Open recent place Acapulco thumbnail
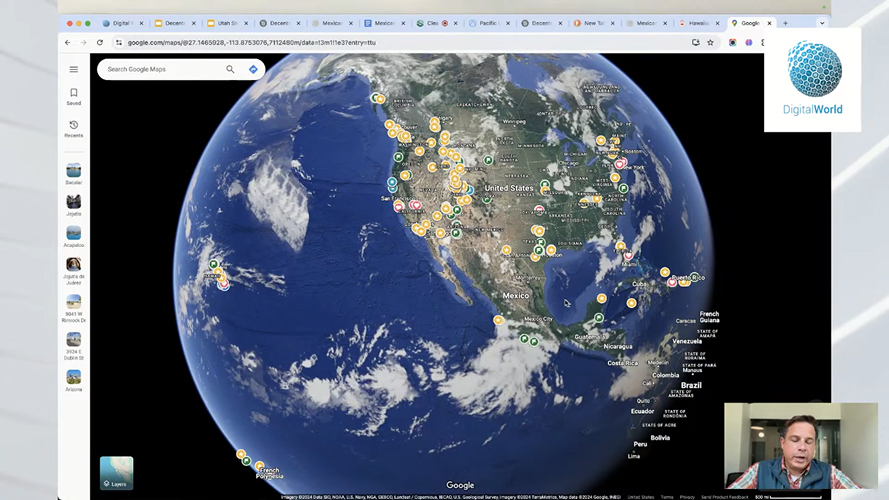 pyautogui.click(x=74, y=233)
